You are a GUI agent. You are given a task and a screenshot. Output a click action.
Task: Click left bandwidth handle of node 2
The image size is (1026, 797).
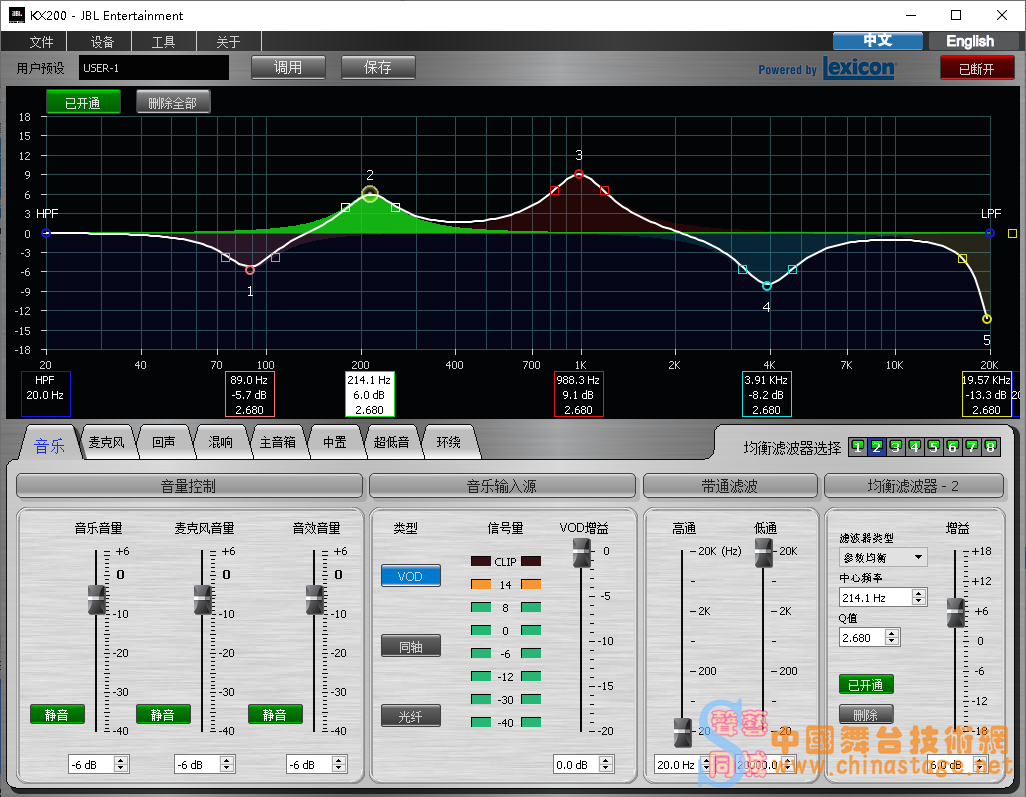pos(345,207)
